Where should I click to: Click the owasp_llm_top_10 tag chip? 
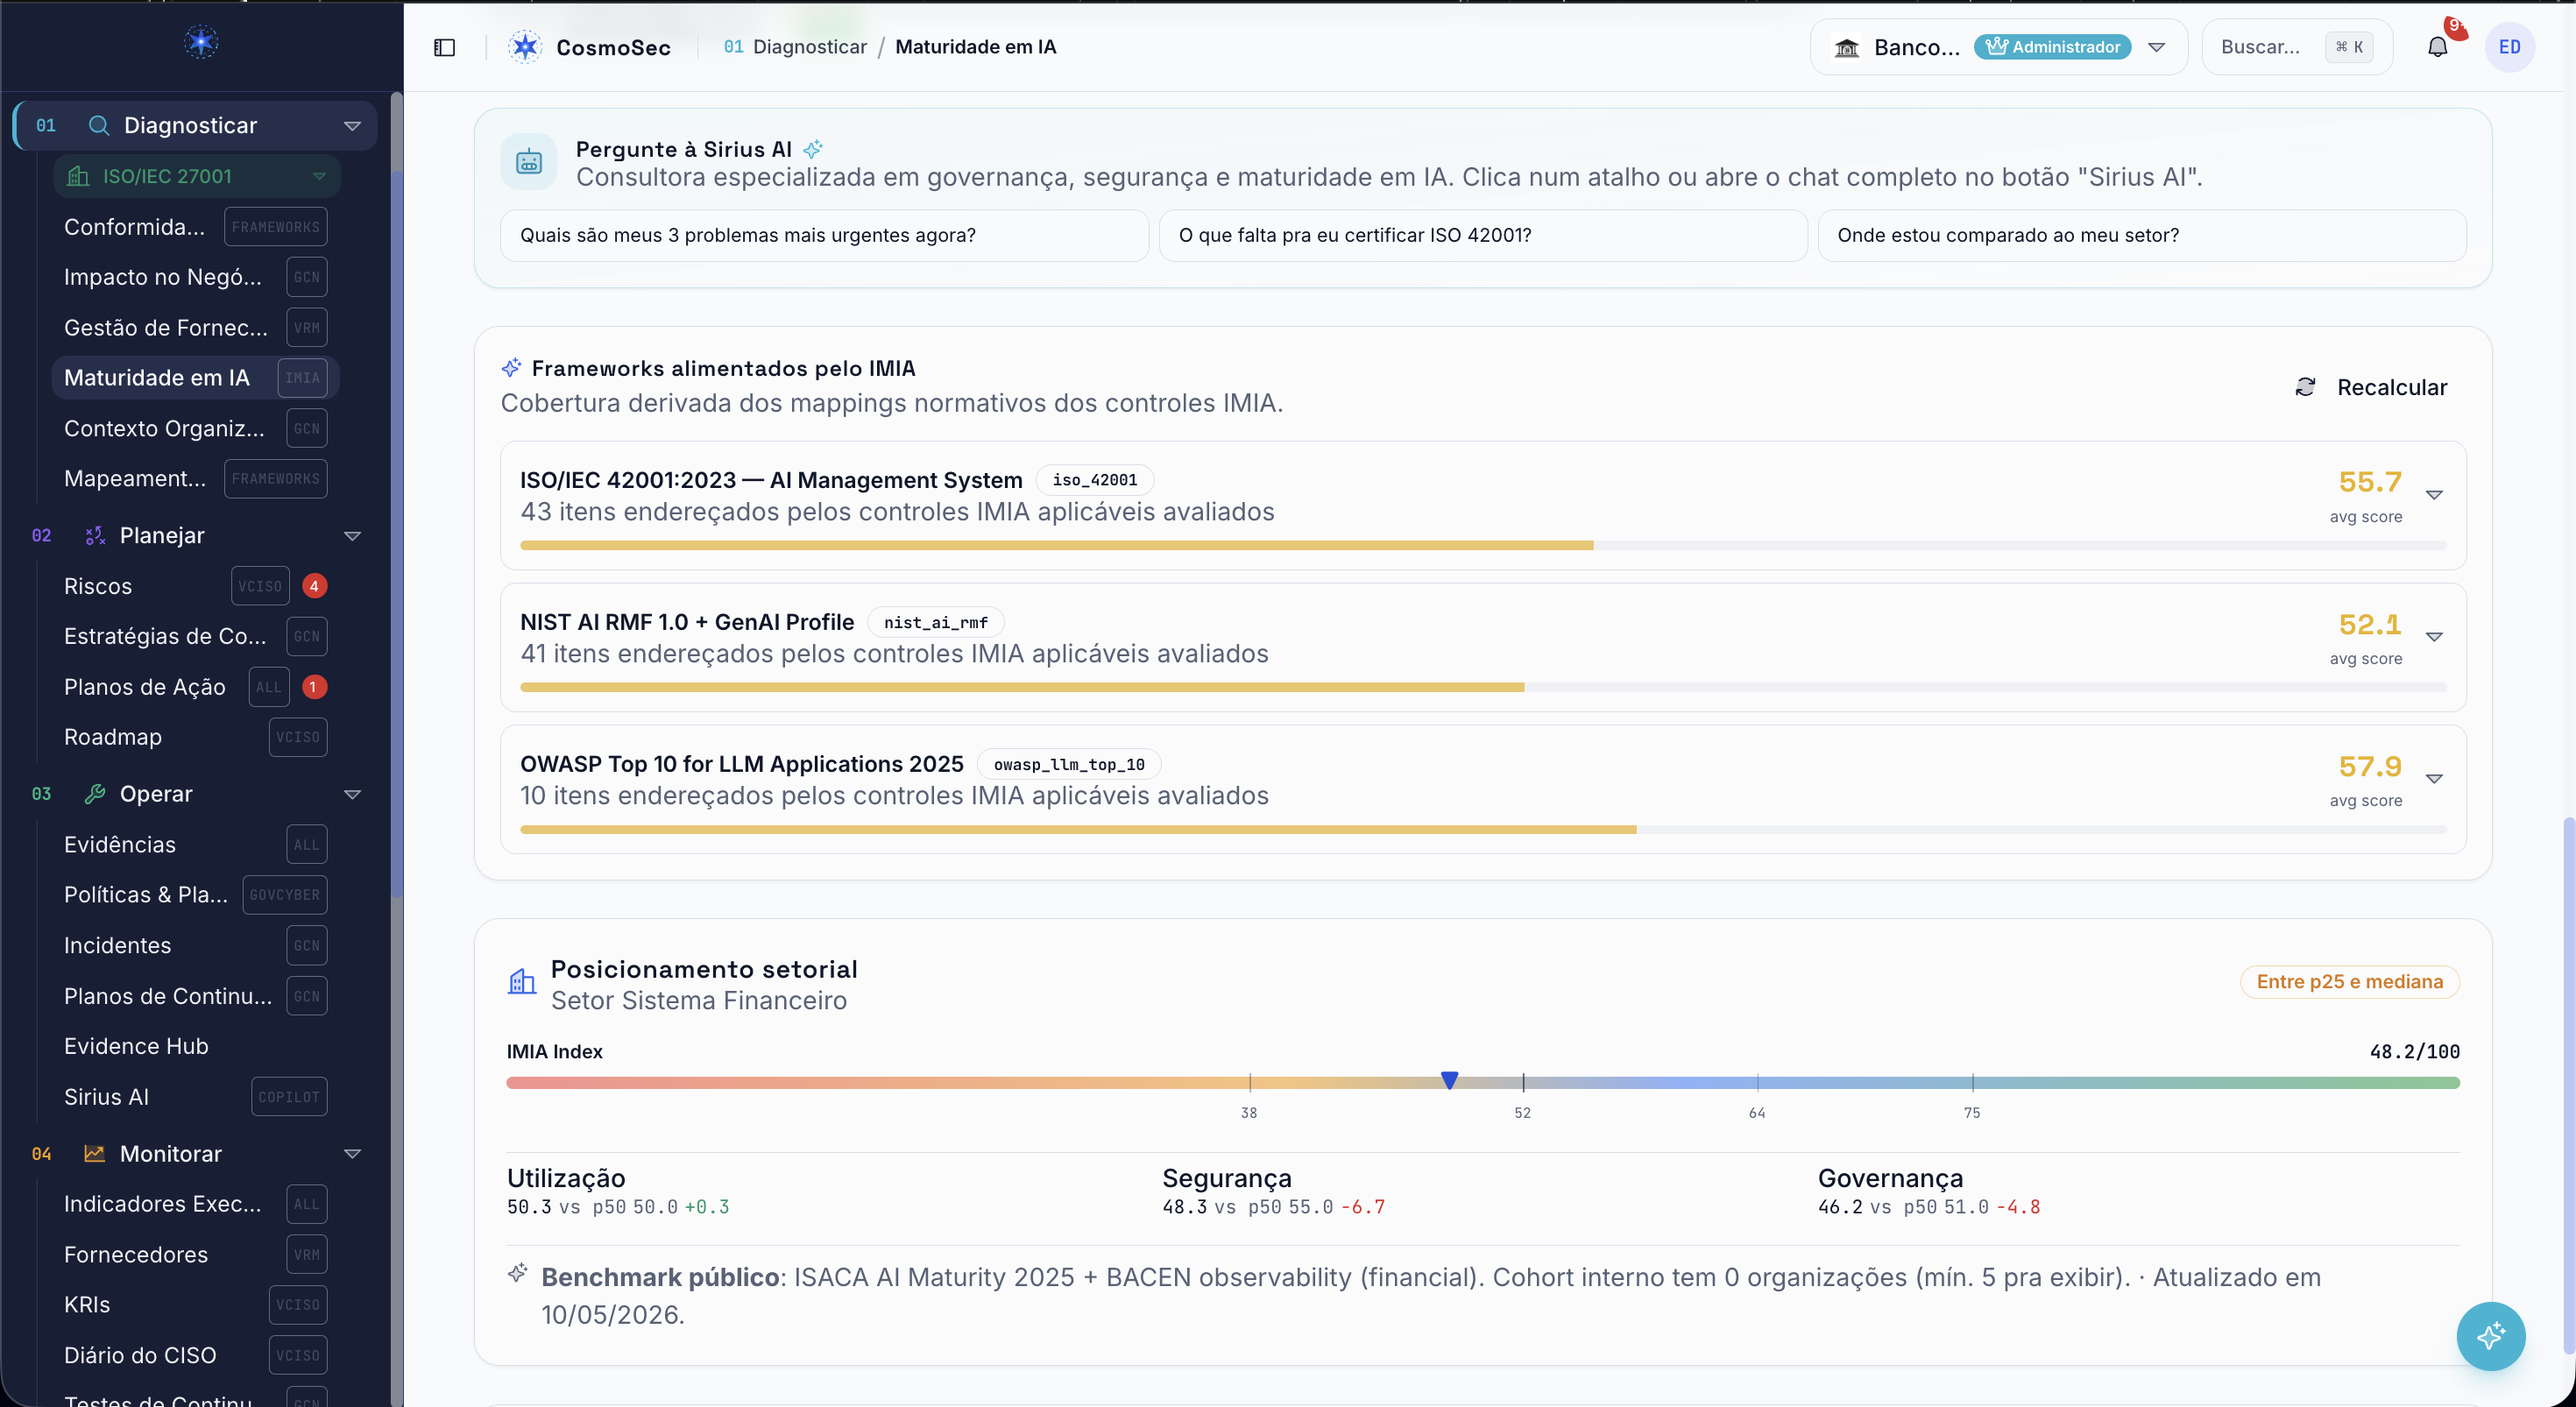coord(1068,764)
